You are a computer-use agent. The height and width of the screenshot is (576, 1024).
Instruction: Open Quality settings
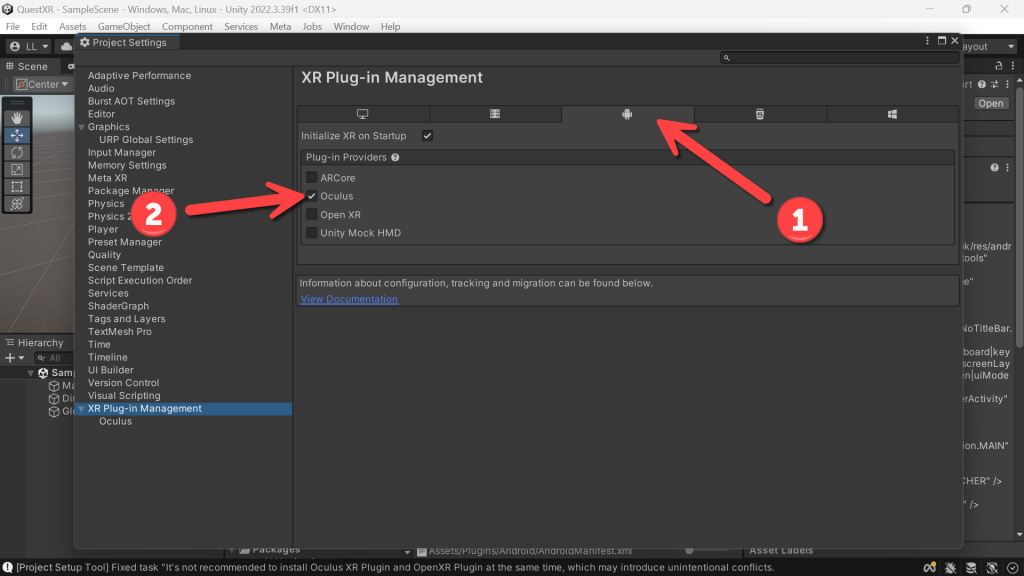coord(104,255)
